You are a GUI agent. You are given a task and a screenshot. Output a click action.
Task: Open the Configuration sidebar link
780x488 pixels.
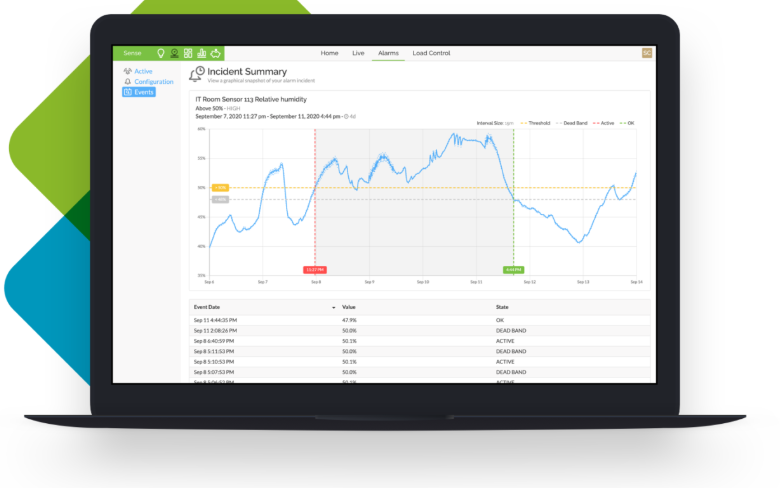154,82
